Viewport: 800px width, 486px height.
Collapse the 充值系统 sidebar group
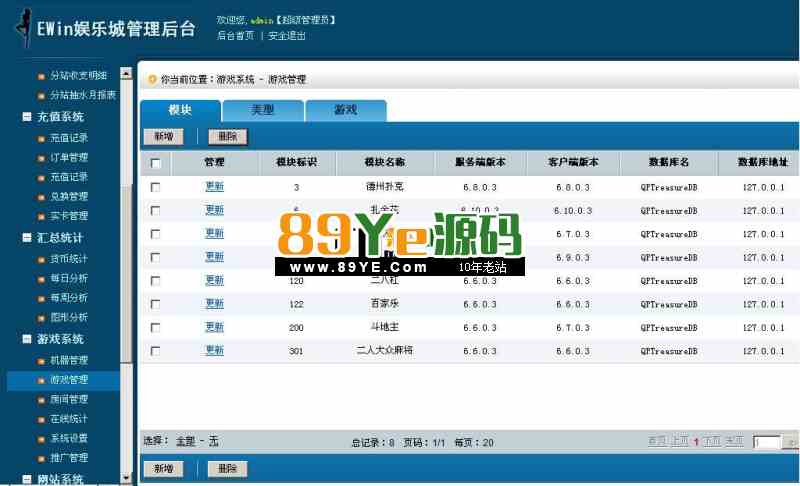27,116
